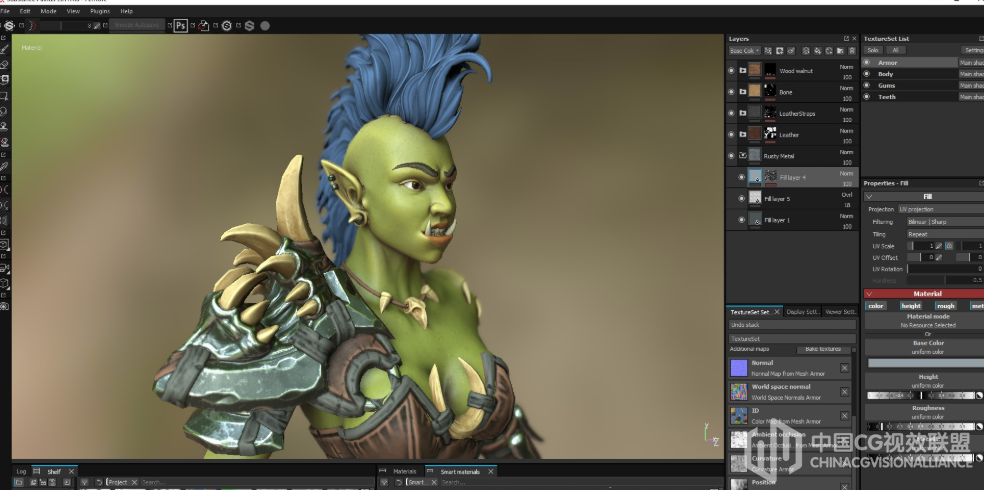Switch to the Viewer Settings tab
Image resolution: width=984 pixels, height=490 pixels.
840,312
